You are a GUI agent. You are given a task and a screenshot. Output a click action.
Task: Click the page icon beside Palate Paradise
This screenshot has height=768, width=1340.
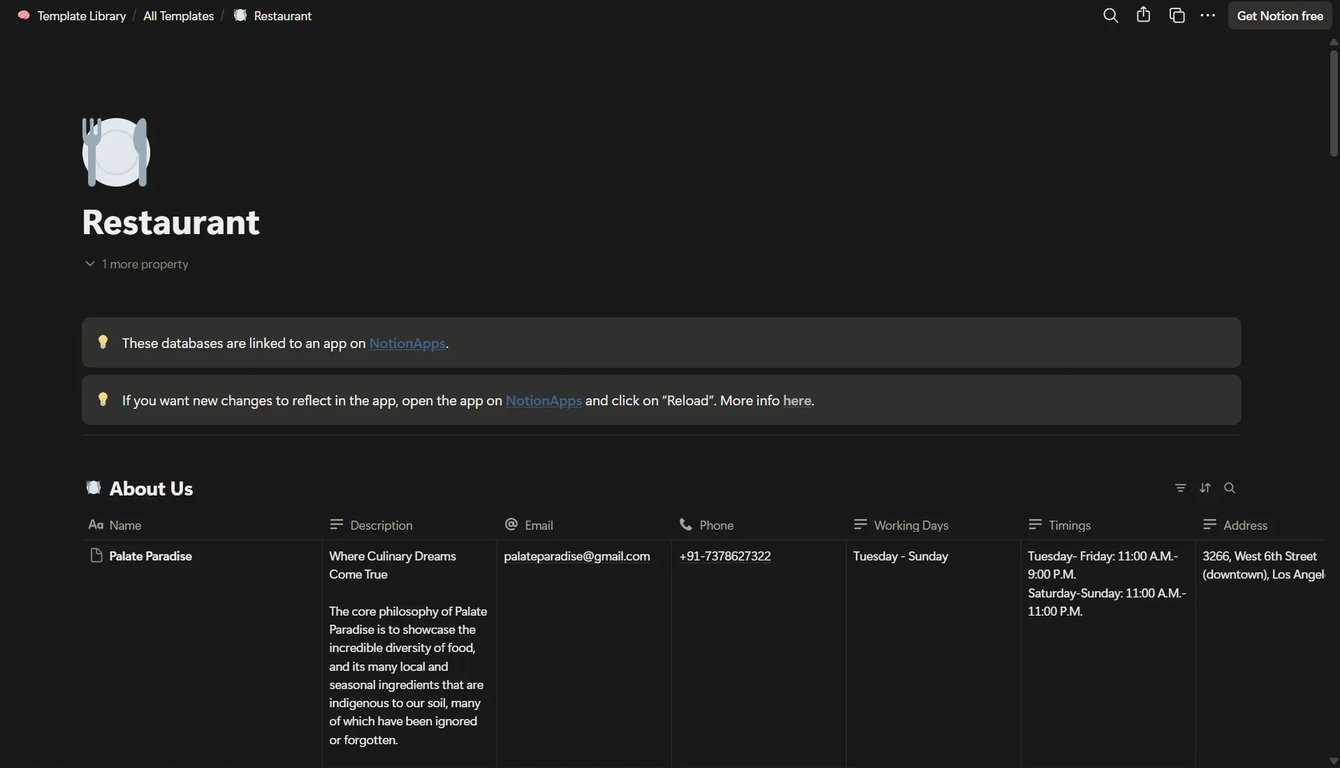click(x=96, y=556)
